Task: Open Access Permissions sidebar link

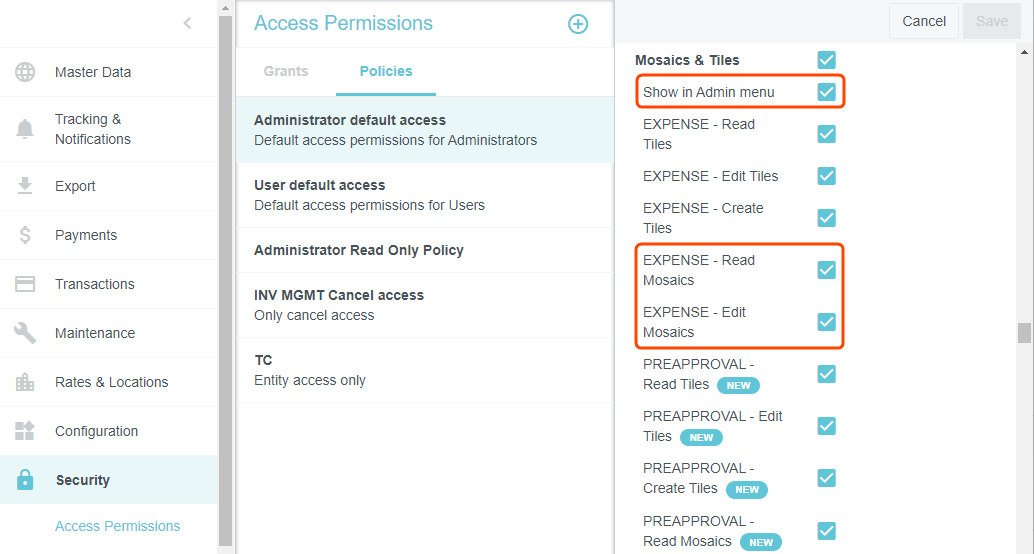Action: pyautogui.click(x=118, y=526)
